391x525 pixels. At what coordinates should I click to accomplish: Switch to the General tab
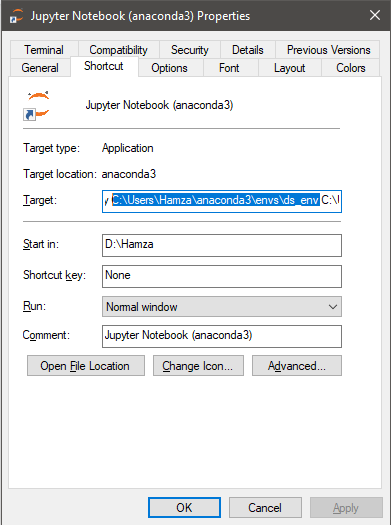[40, 68]
